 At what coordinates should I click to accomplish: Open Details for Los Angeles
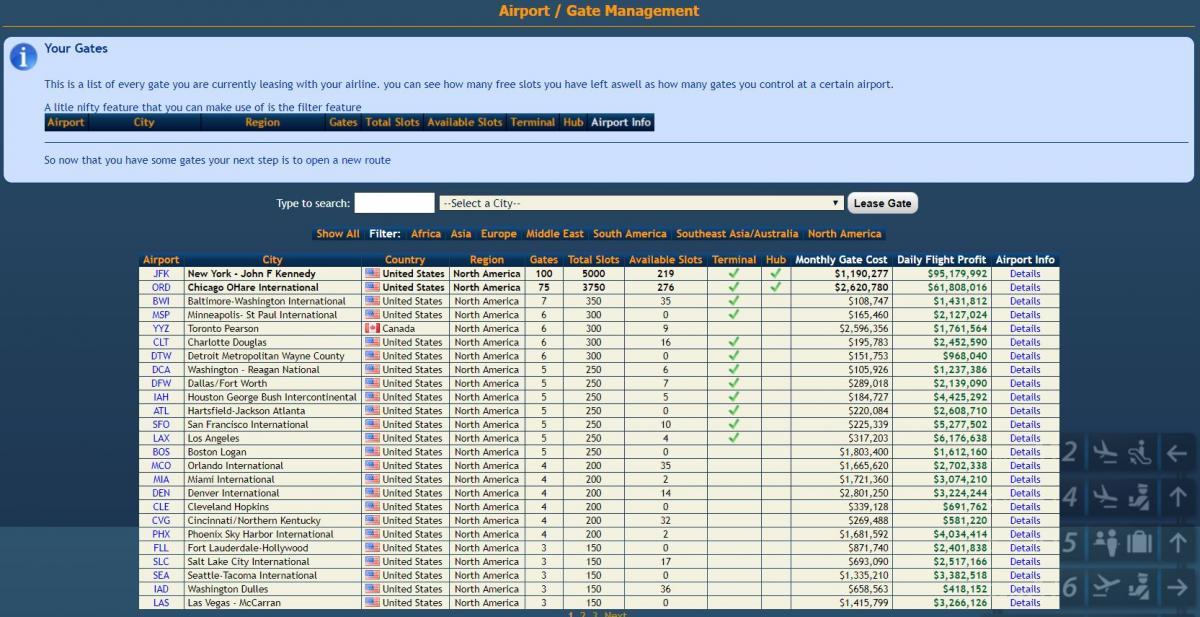[1025, 438]
